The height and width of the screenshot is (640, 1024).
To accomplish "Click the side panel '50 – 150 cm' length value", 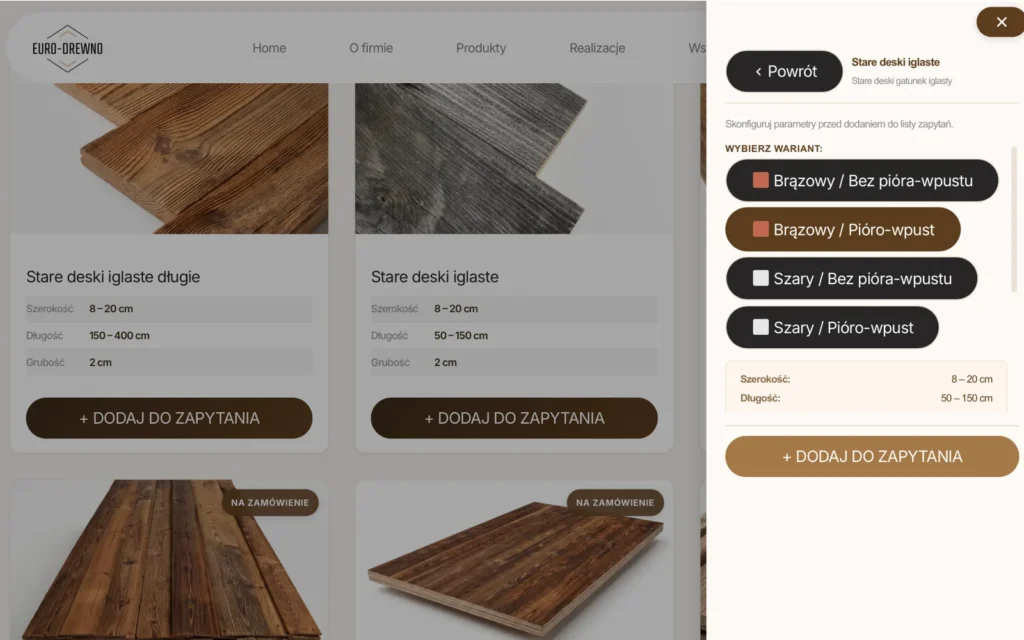I will coord(967,398).
